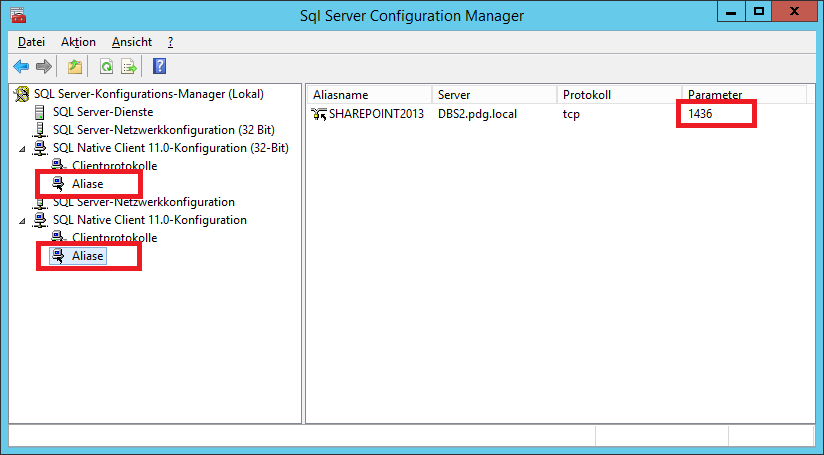Sort list by the Aliasname column header
This screenshot has height=455, width=824.
coord(341,94)
